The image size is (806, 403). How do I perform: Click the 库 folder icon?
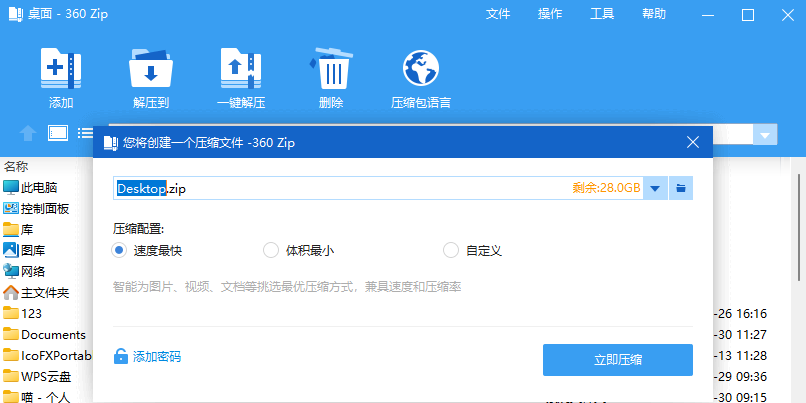(10, 229)
